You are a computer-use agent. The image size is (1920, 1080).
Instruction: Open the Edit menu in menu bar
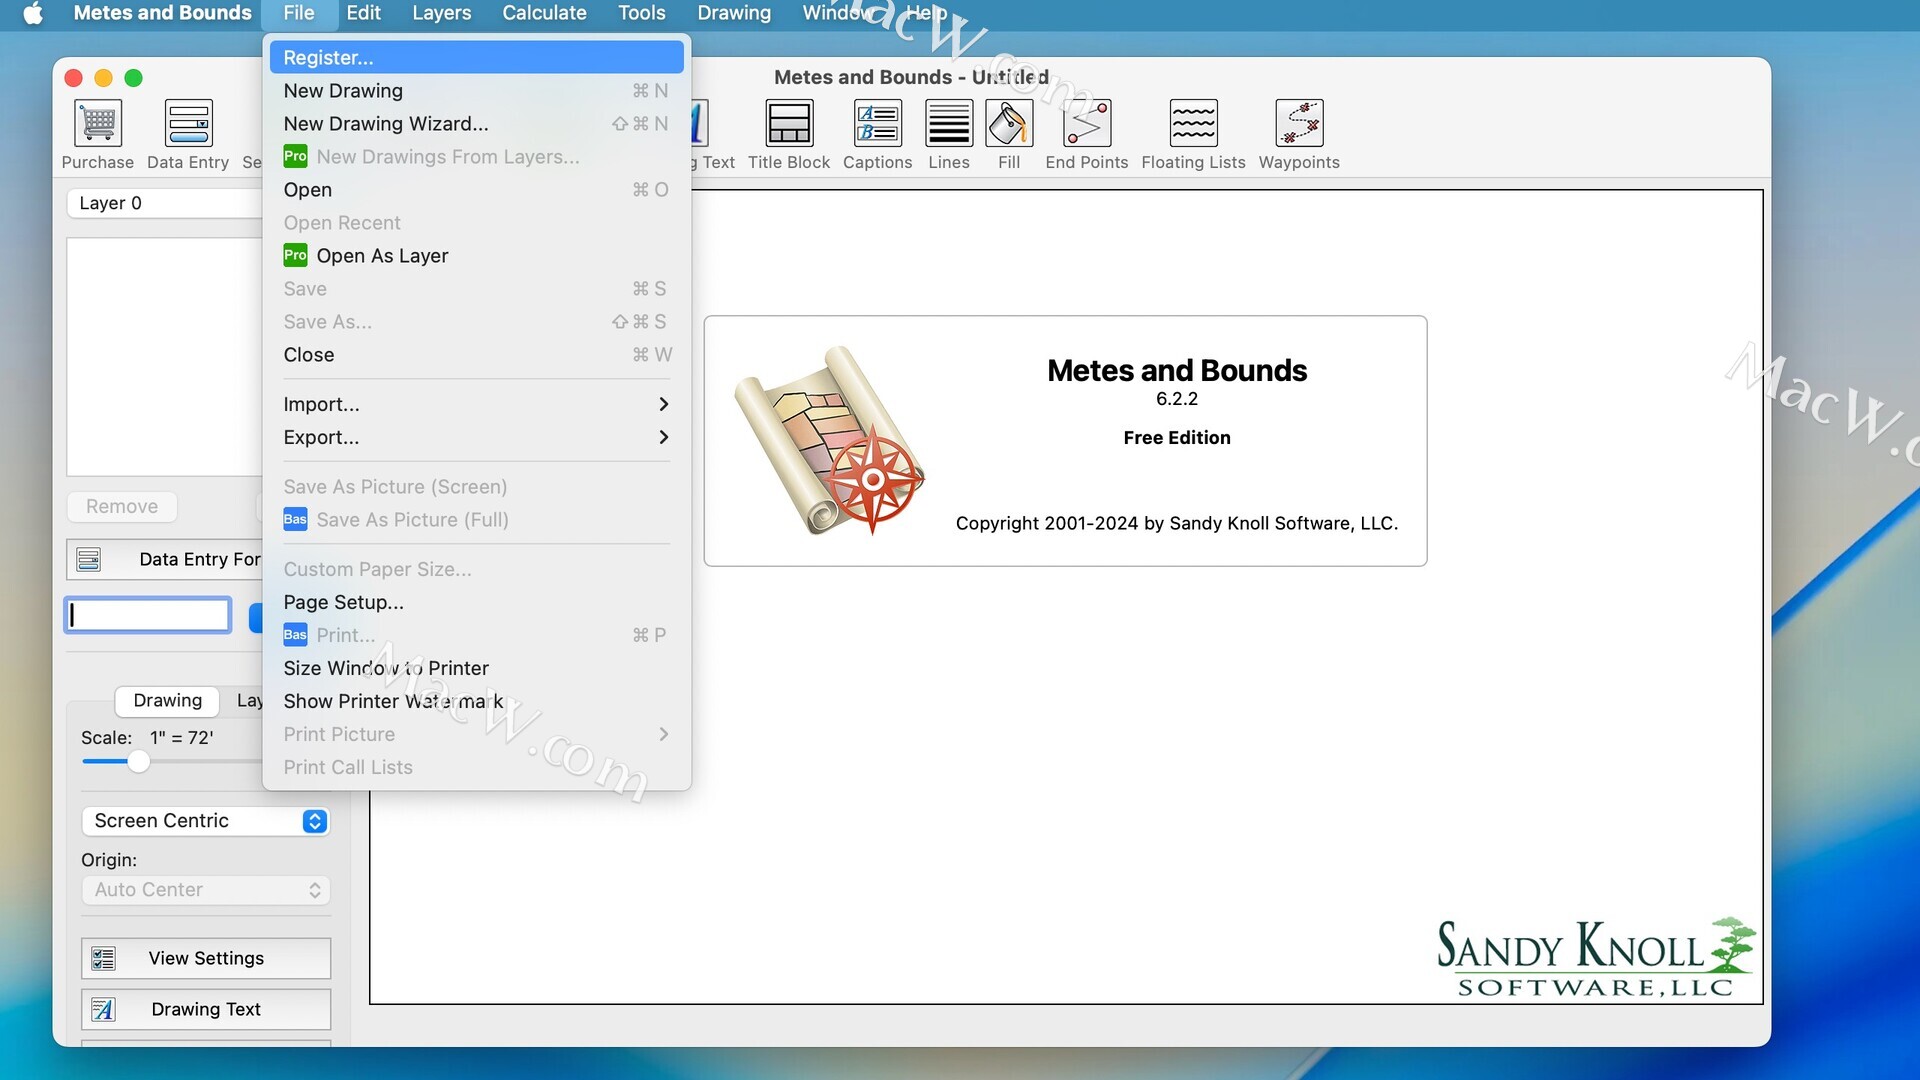(x=363, y=13)
